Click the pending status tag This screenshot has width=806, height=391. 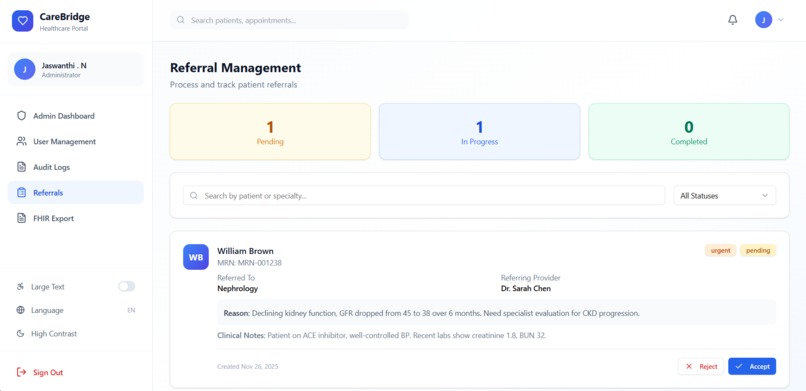pos(758,250)
